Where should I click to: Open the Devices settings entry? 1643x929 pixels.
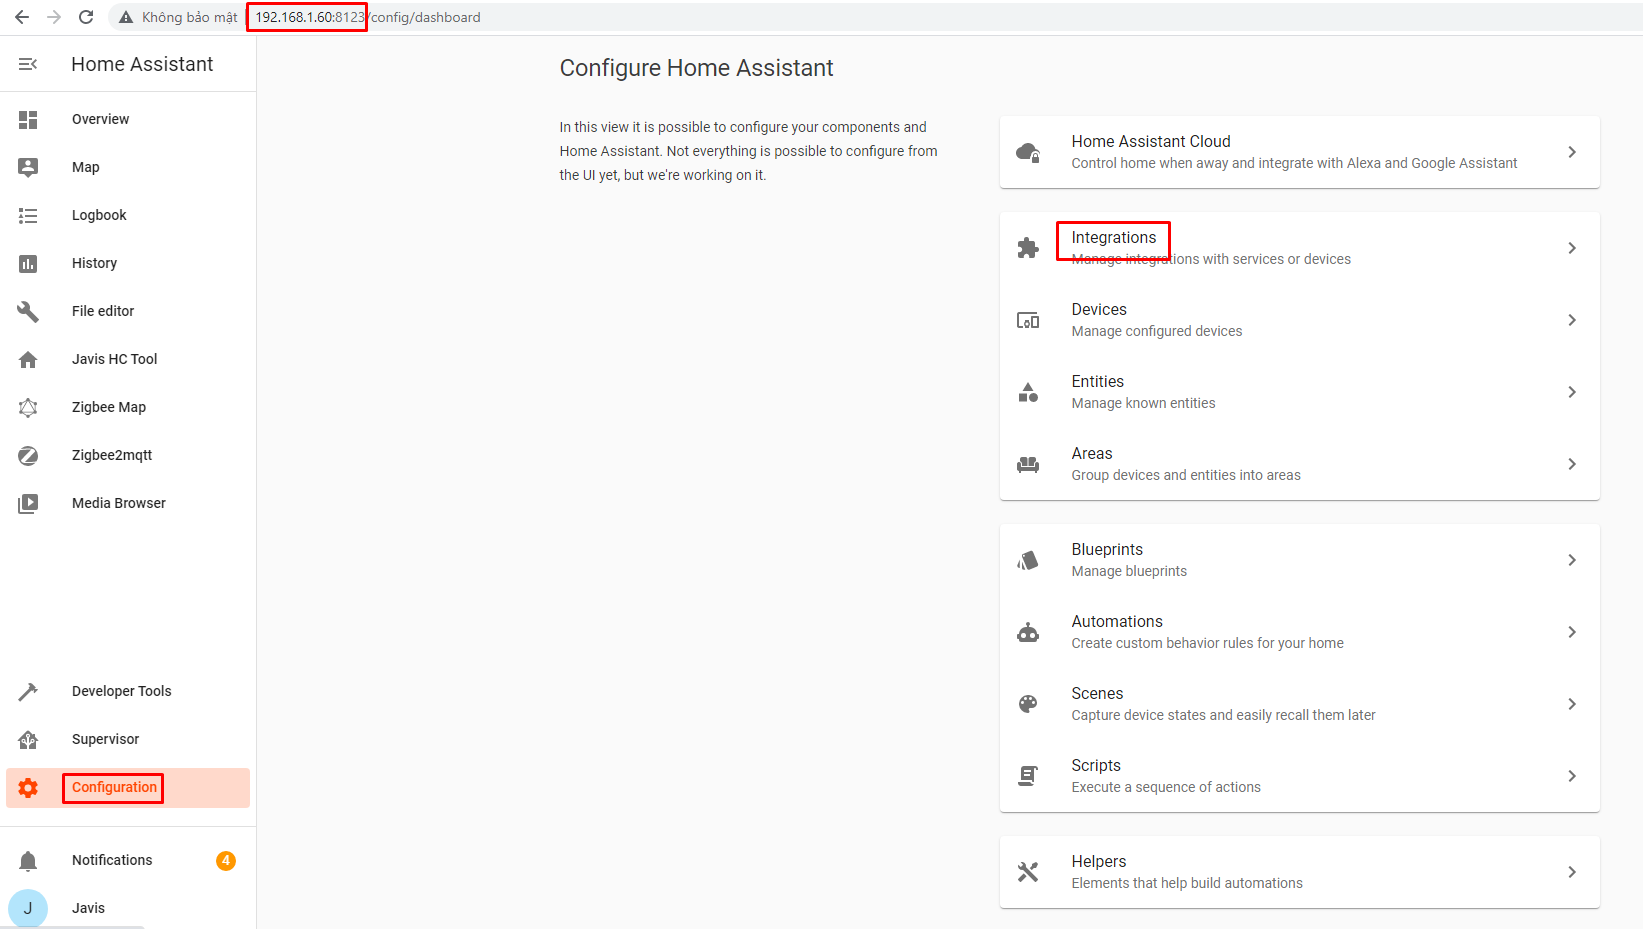[1300, 320]
